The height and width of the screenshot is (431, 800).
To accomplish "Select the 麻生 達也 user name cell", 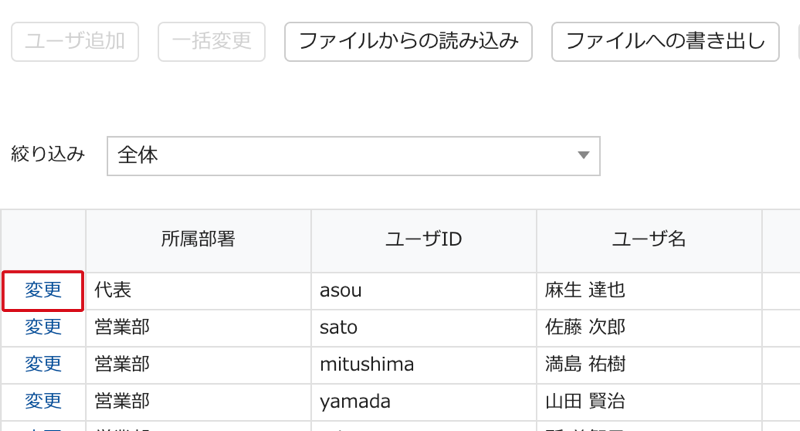I will point(648,290).
